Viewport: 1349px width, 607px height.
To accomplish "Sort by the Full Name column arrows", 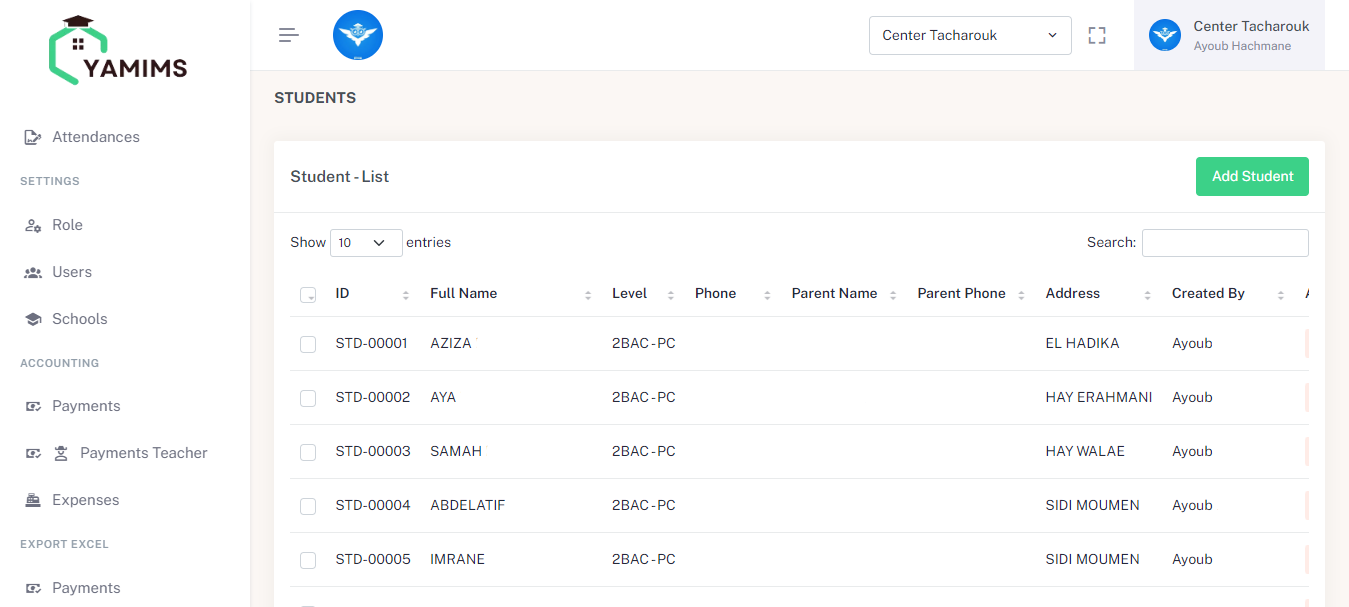I will click(x=587, y=294).
